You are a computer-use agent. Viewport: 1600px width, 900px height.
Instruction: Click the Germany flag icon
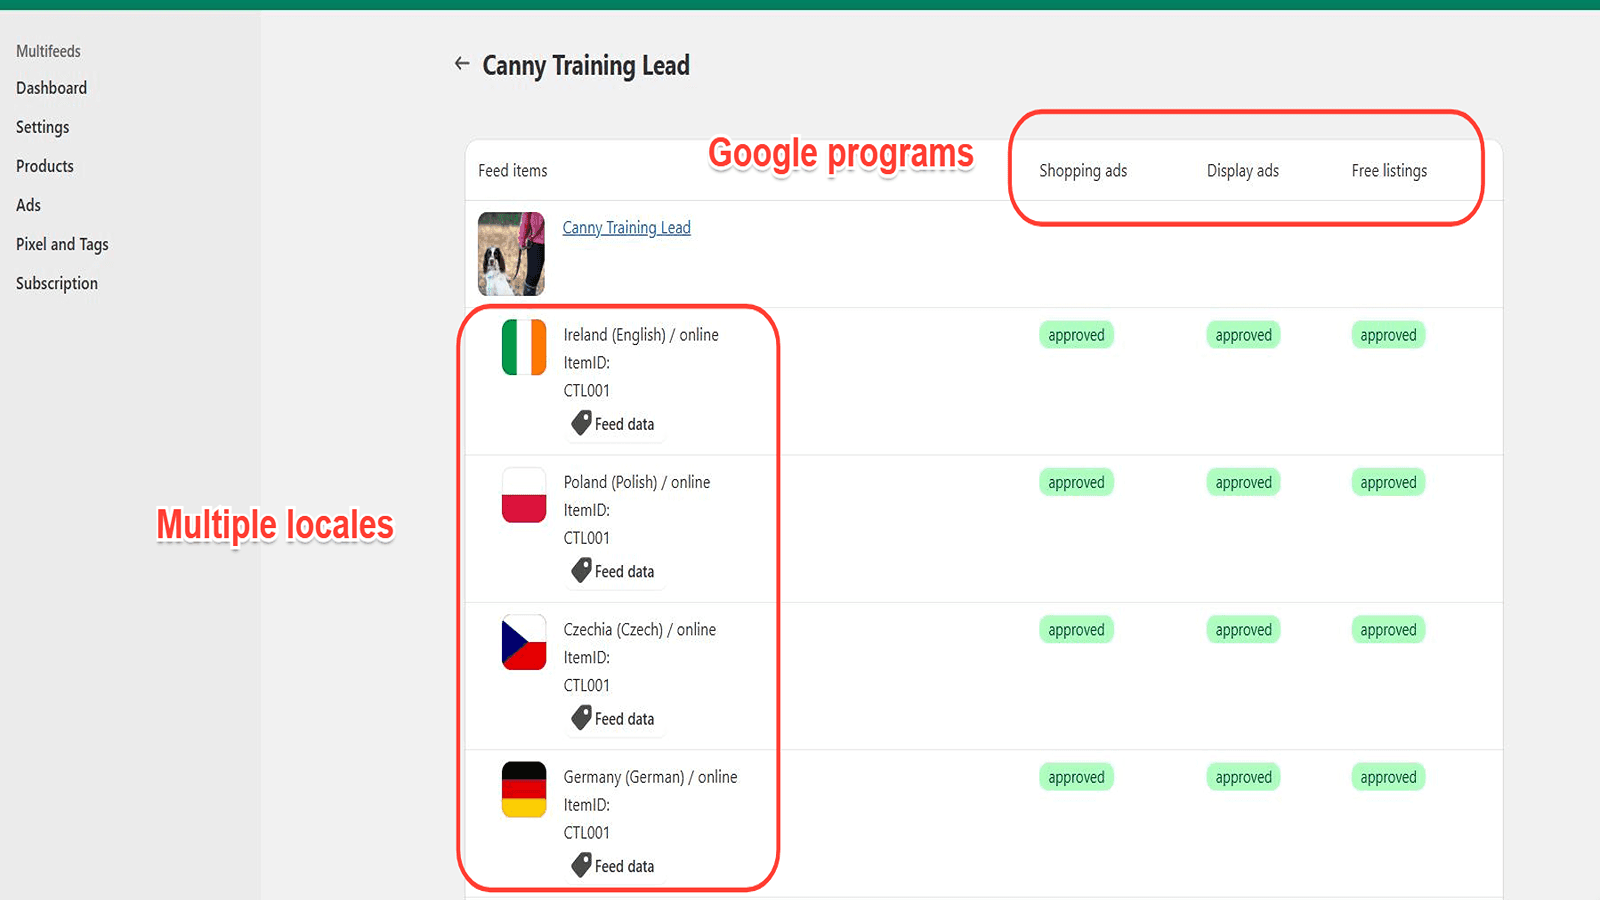[x=523, y=789]
